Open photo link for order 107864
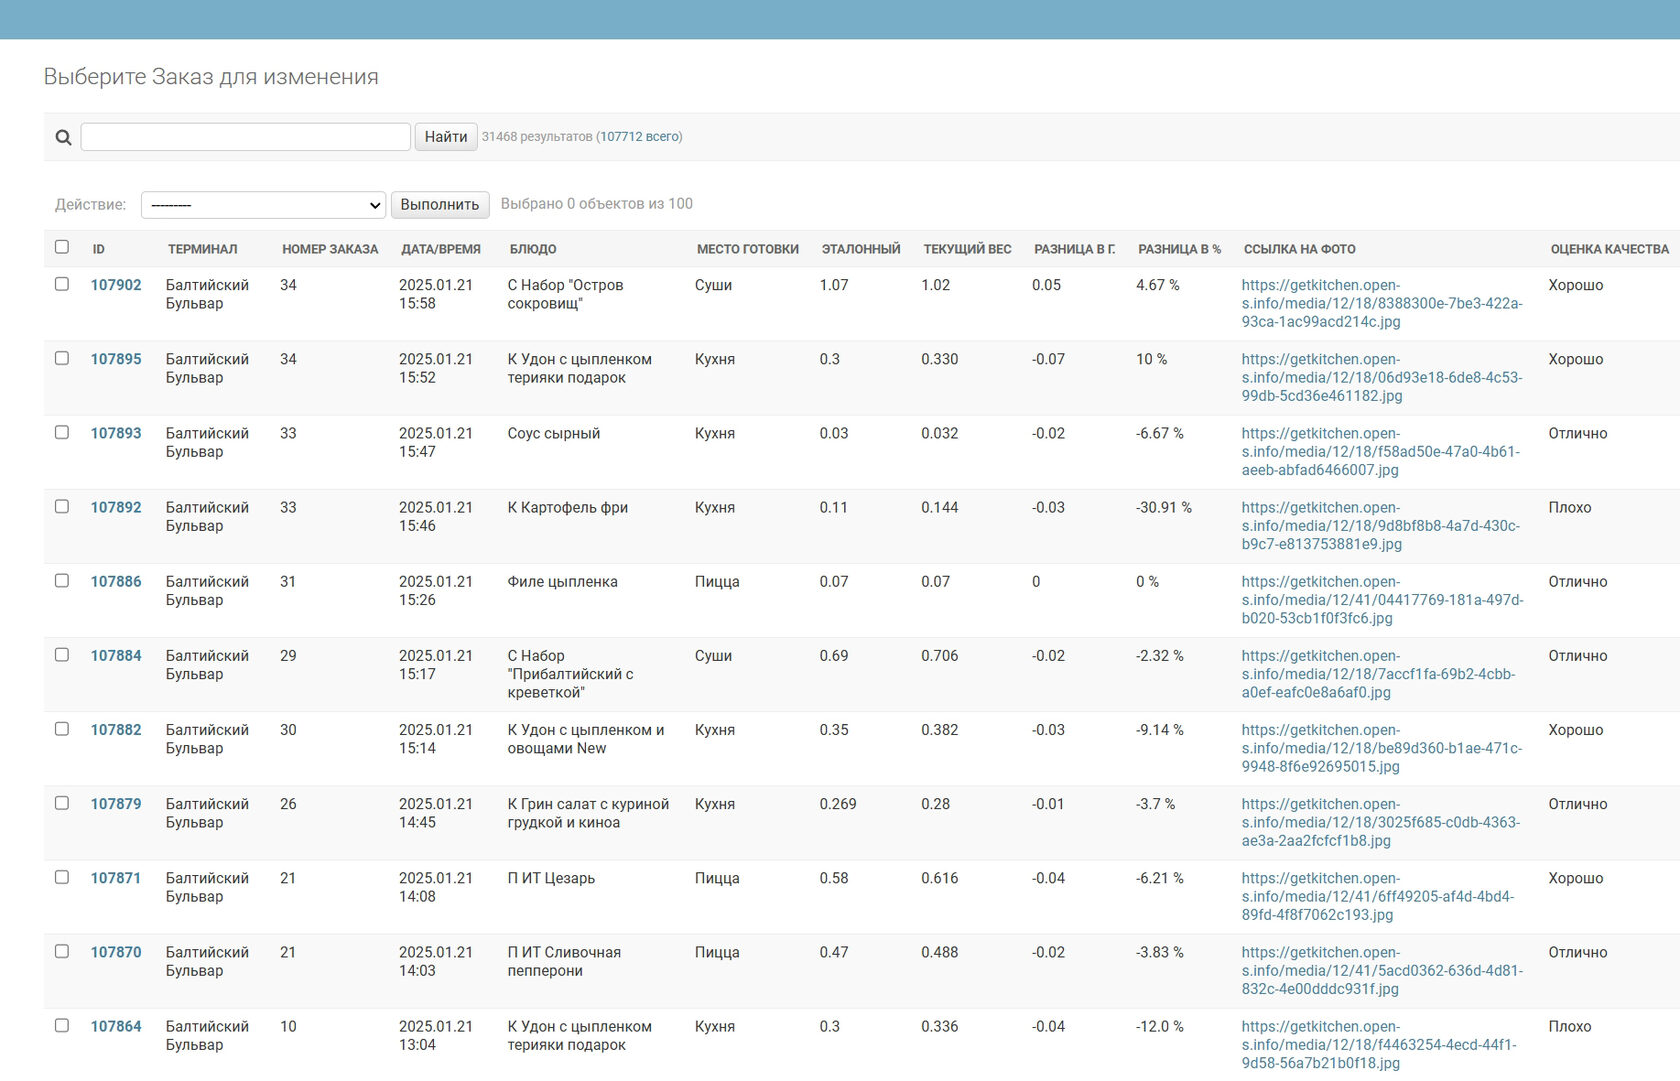1680x1081 pixels. point(1380,1043)
